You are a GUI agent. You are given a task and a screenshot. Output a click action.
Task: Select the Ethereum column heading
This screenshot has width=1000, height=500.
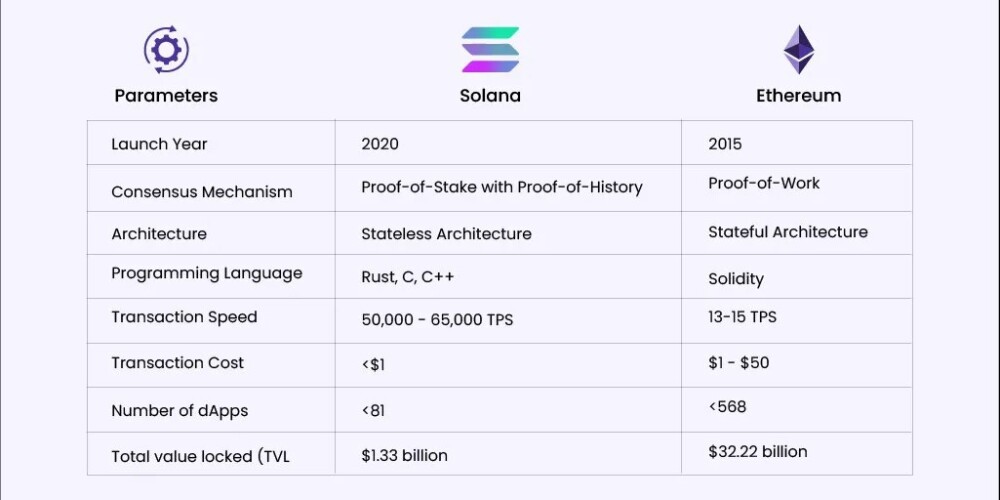pyautogui.click(x=798, y=96)
